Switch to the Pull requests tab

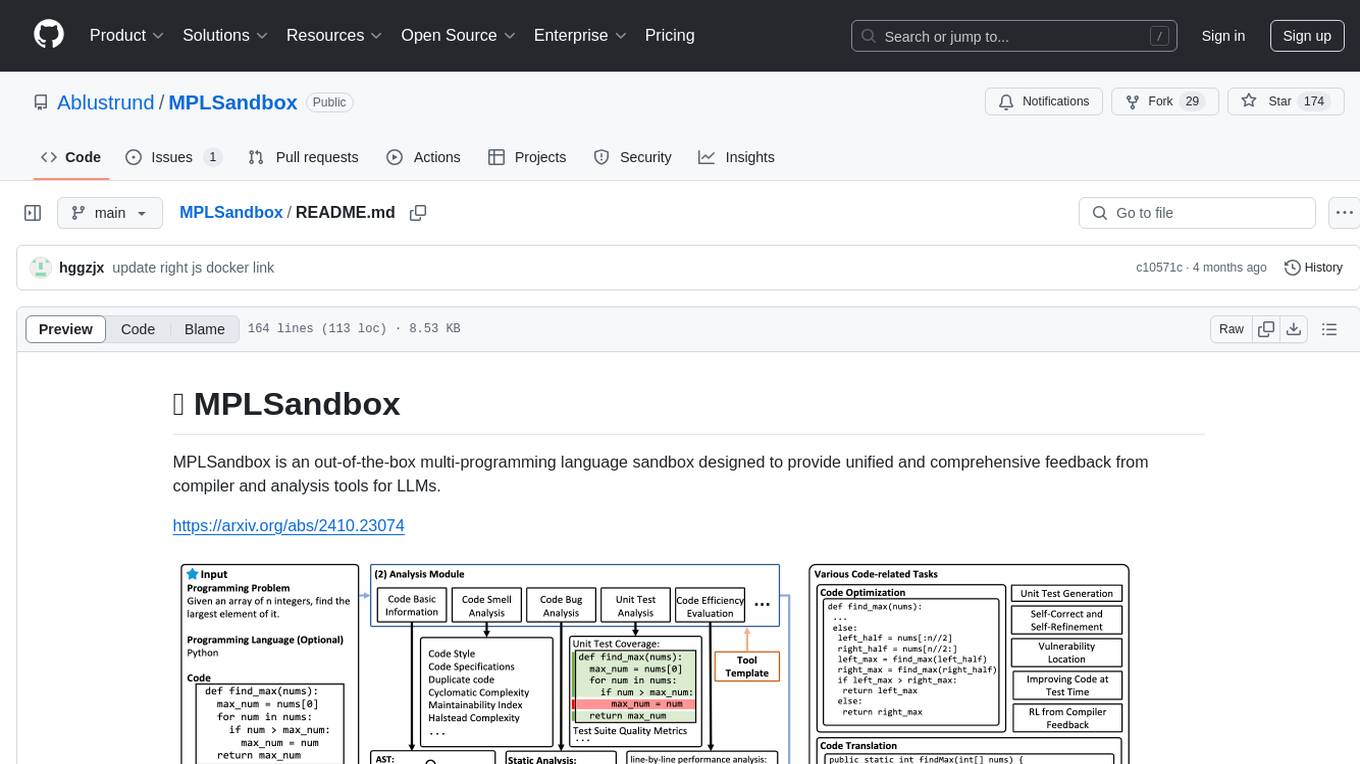[x=303, y=157]
